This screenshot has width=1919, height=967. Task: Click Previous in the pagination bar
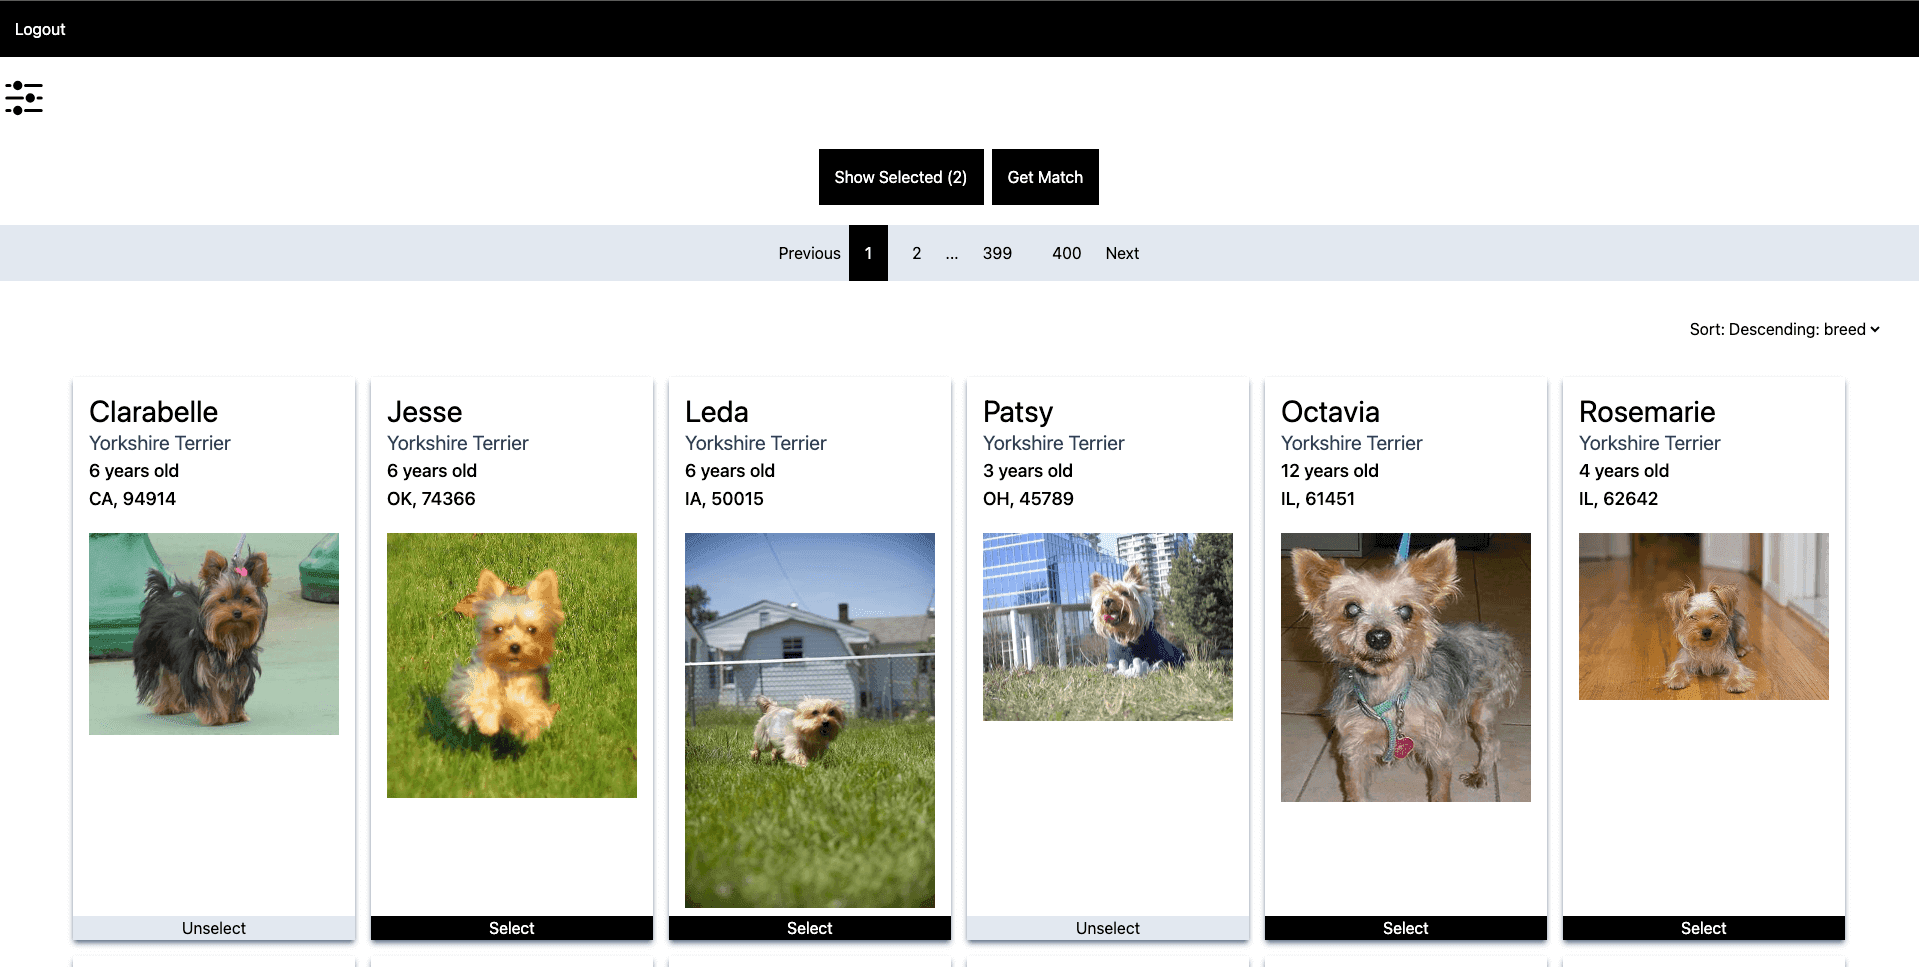[809, 253]
